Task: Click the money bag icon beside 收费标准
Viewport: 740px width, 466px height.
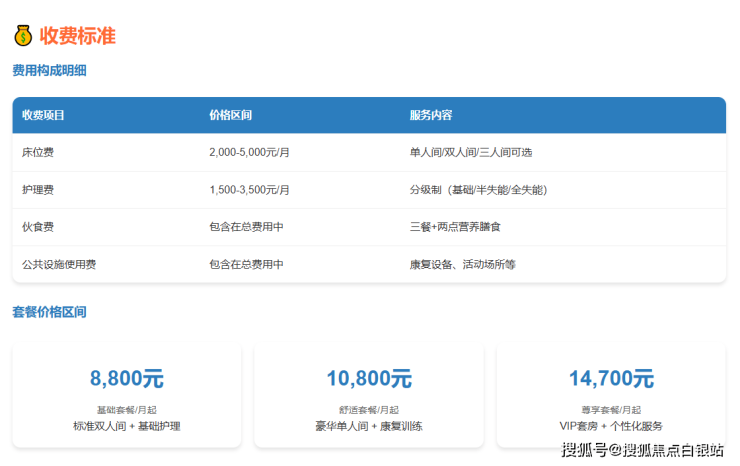Action: tap(23, 37)
